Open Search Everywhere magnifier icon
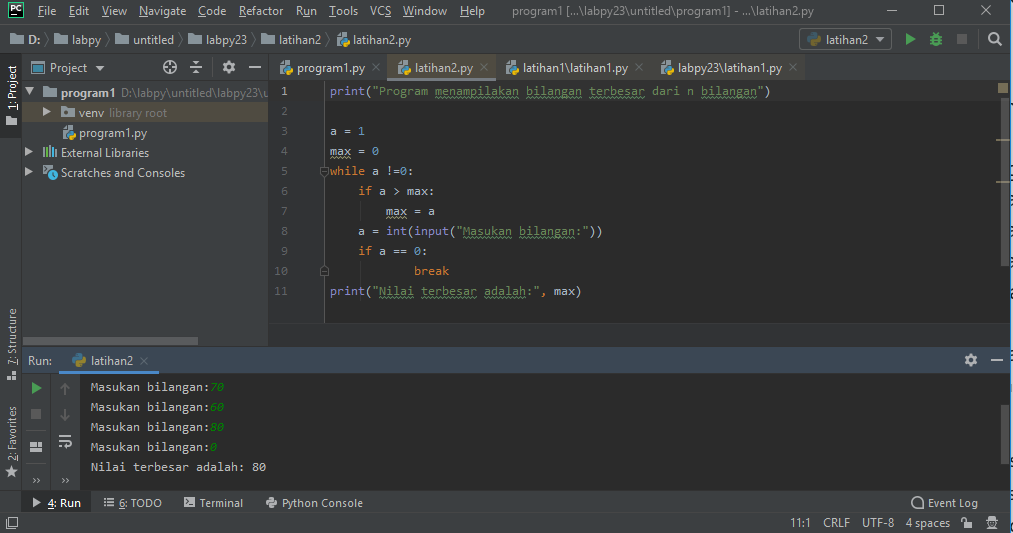 pyautogui.click(x=995, y=39)
